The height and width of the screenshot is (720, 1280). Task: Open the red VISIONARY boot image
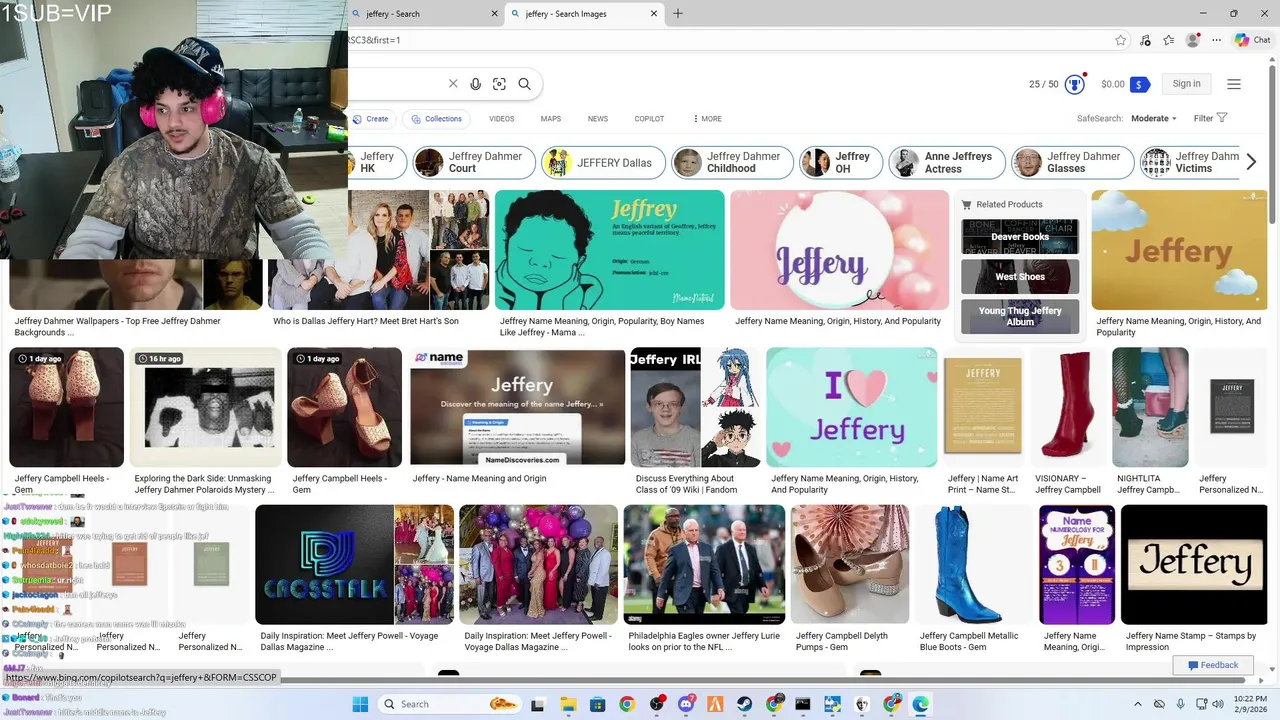(x=1069, y=407)
